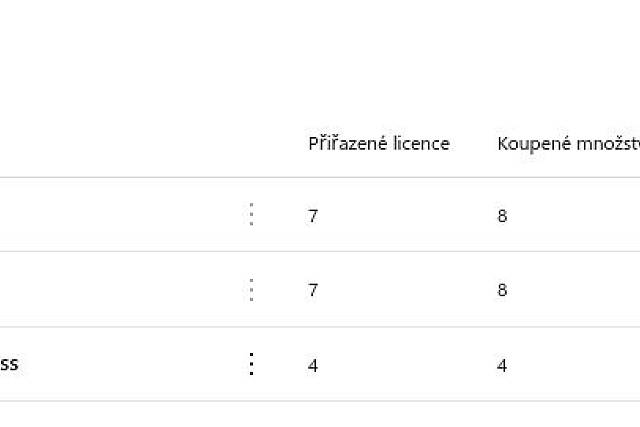Click purchased quantity value 4 in third row

(x=502, y=365)
